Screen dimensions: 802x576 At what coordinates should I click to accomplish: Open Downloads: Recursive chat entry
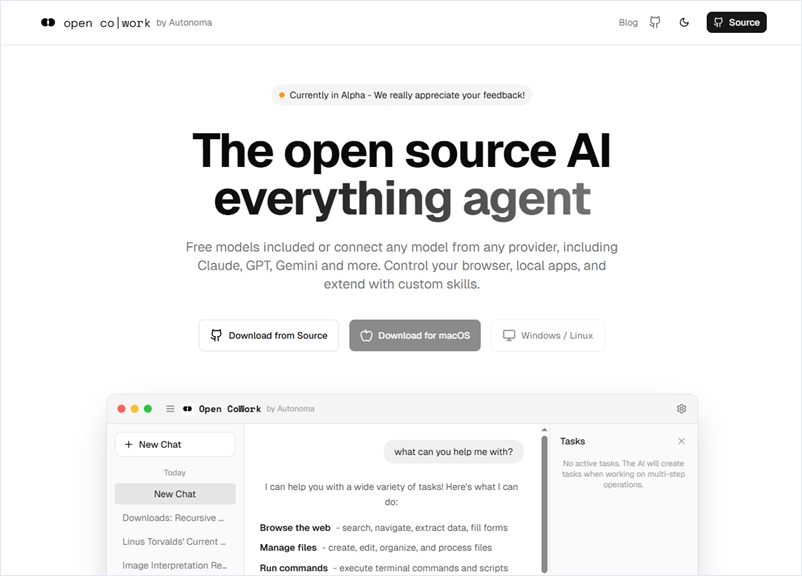click(174, 518)
